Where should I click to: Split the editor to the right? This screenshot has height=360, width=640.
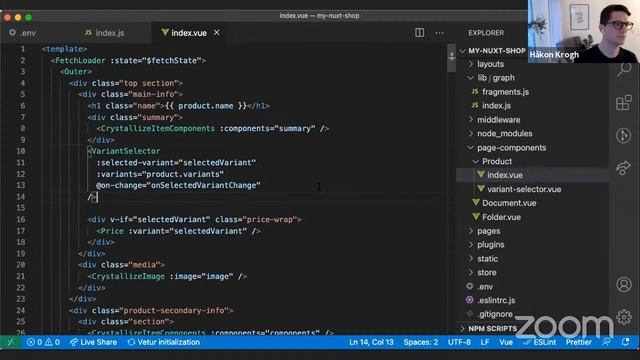(x=419, y=33)
